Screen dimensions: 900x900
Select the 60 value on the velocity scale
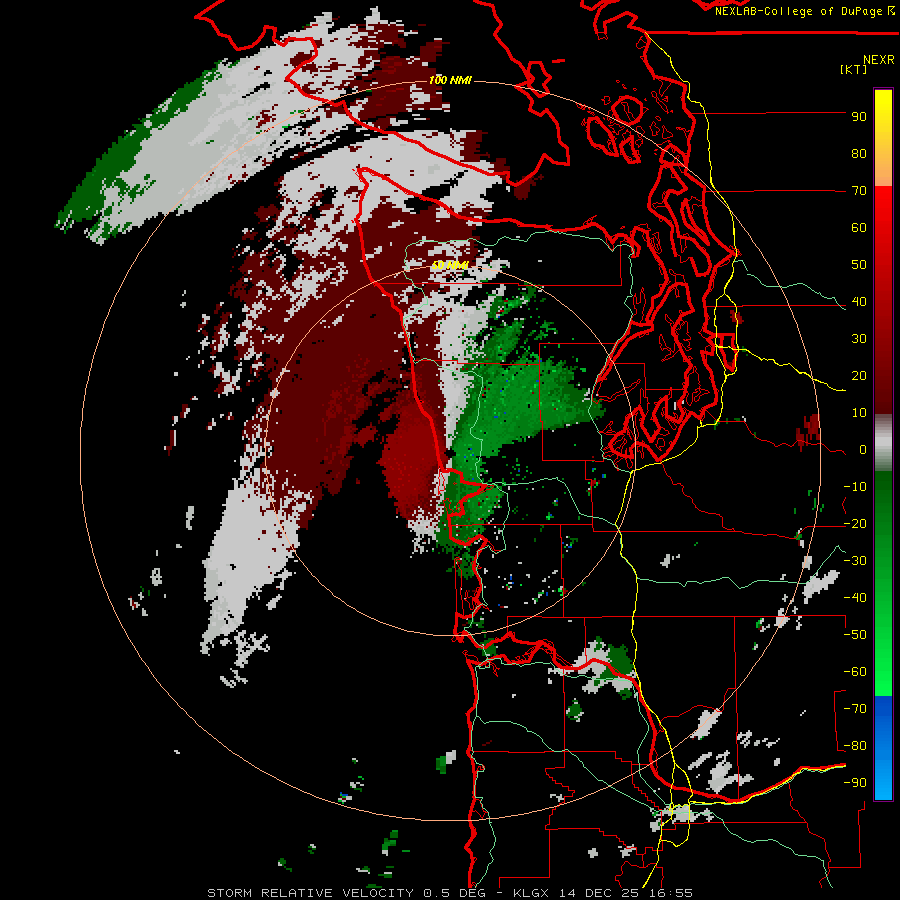[x=859, y=228]
